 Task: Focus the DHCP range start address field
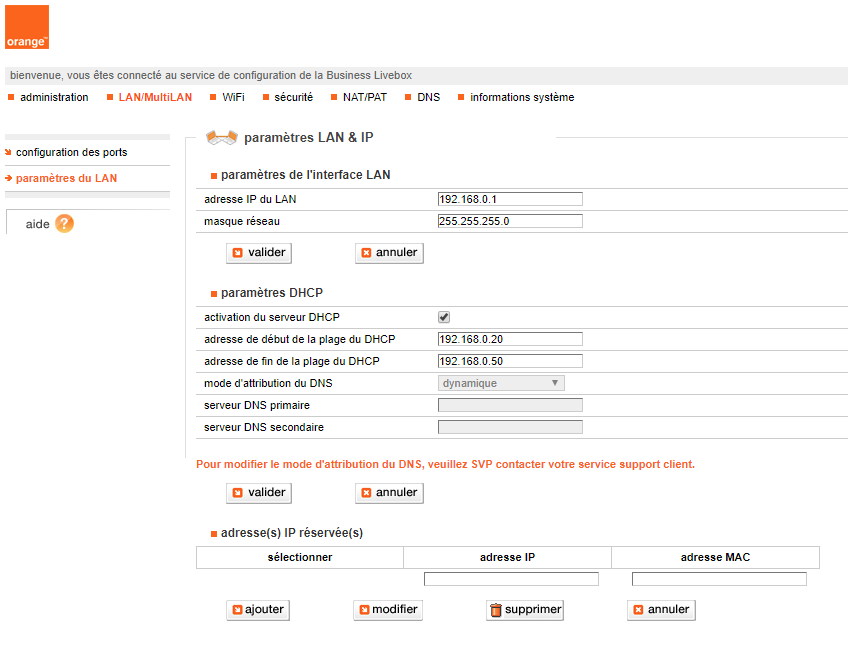[510, 340]
